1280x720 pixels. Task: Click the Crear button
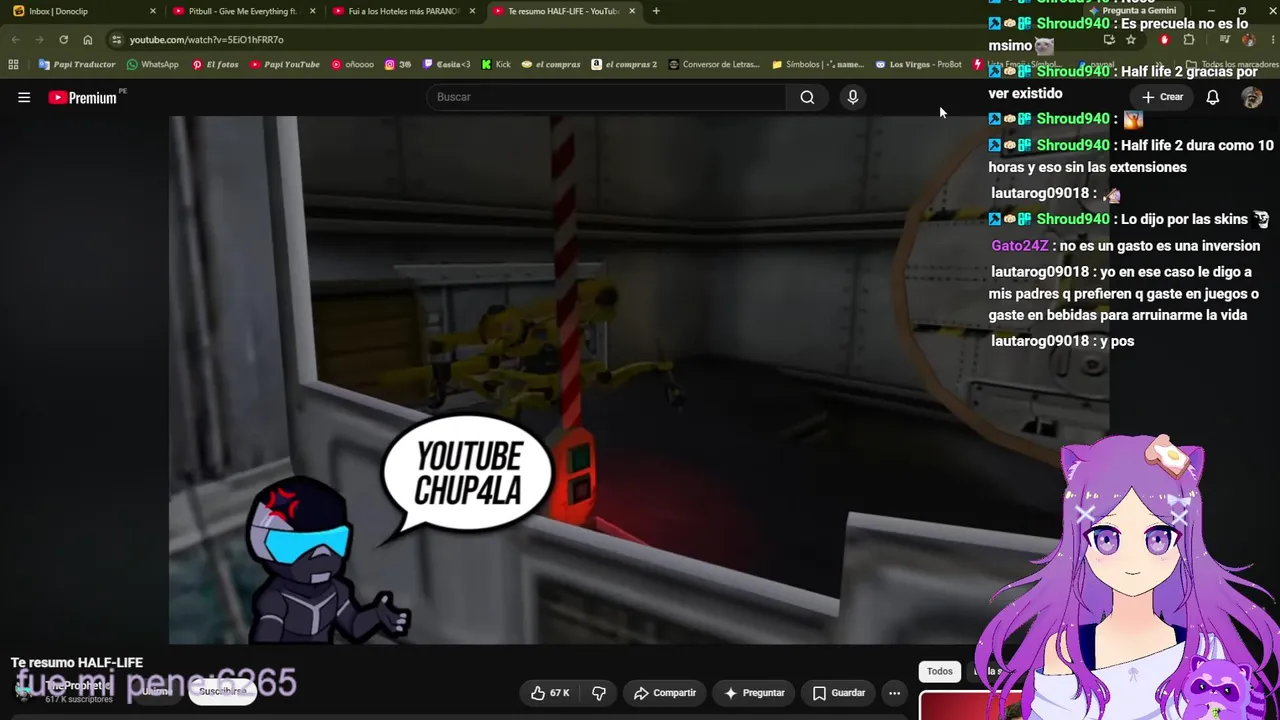pos(1163,97)
